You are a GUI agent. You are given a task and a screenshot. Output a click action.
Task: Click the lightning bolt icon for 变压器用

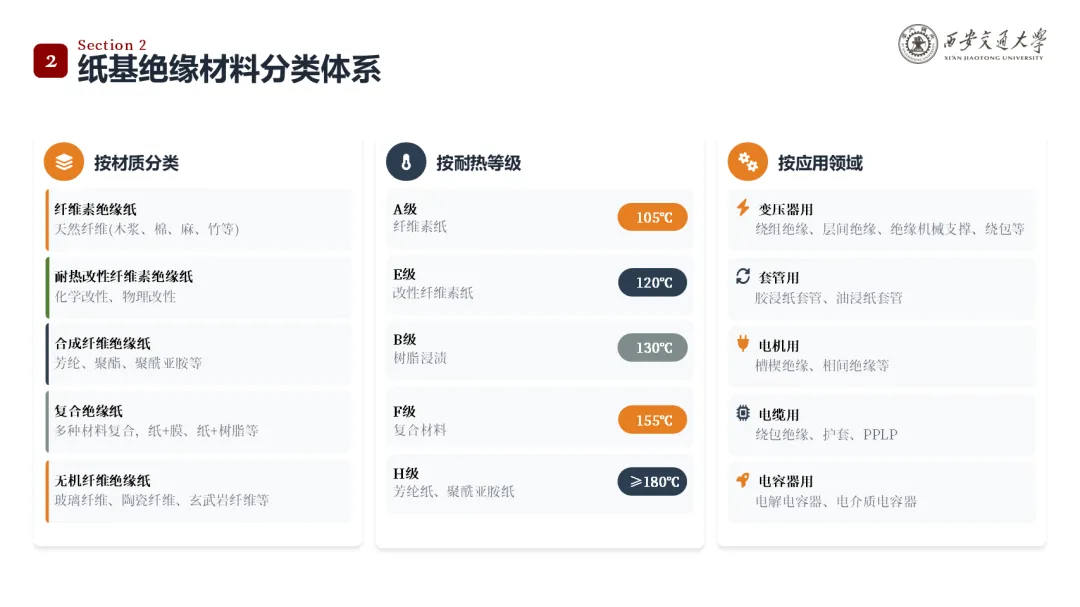pyautogui.click(x=742, y=207)
